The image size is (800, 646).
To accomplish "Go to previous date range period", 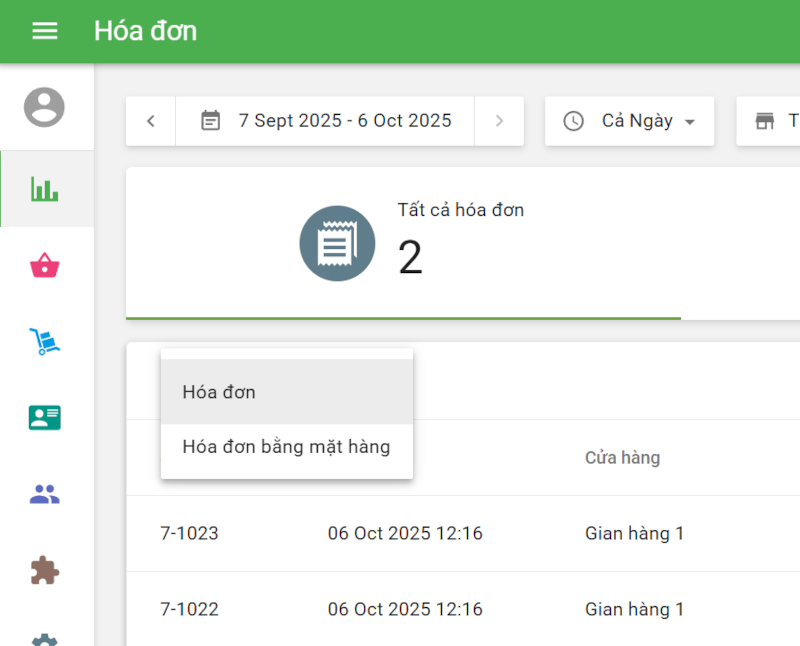I will click(151, 121).
